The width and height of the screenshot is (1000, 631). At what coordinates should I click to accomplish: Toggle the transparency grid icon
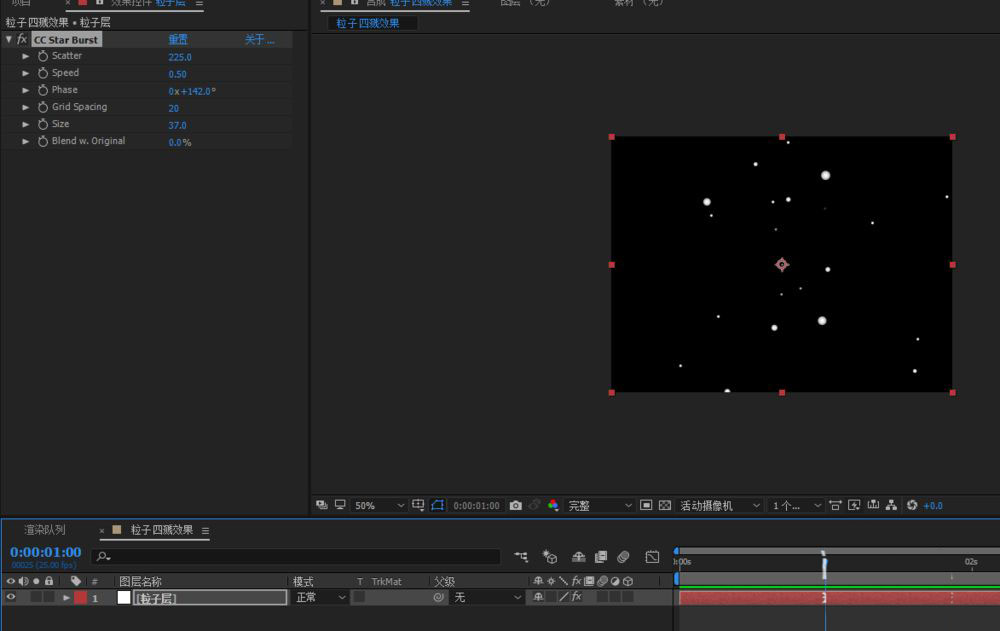pos(664,506)
